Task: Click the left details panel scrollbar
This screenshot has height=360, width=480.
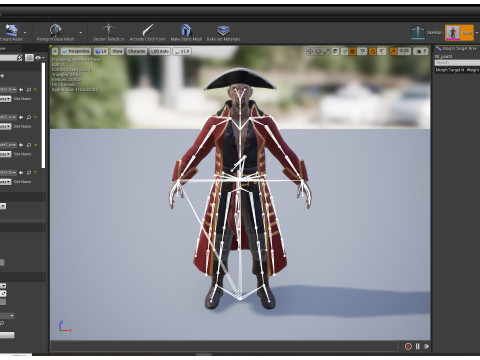Action: (43, 115)
